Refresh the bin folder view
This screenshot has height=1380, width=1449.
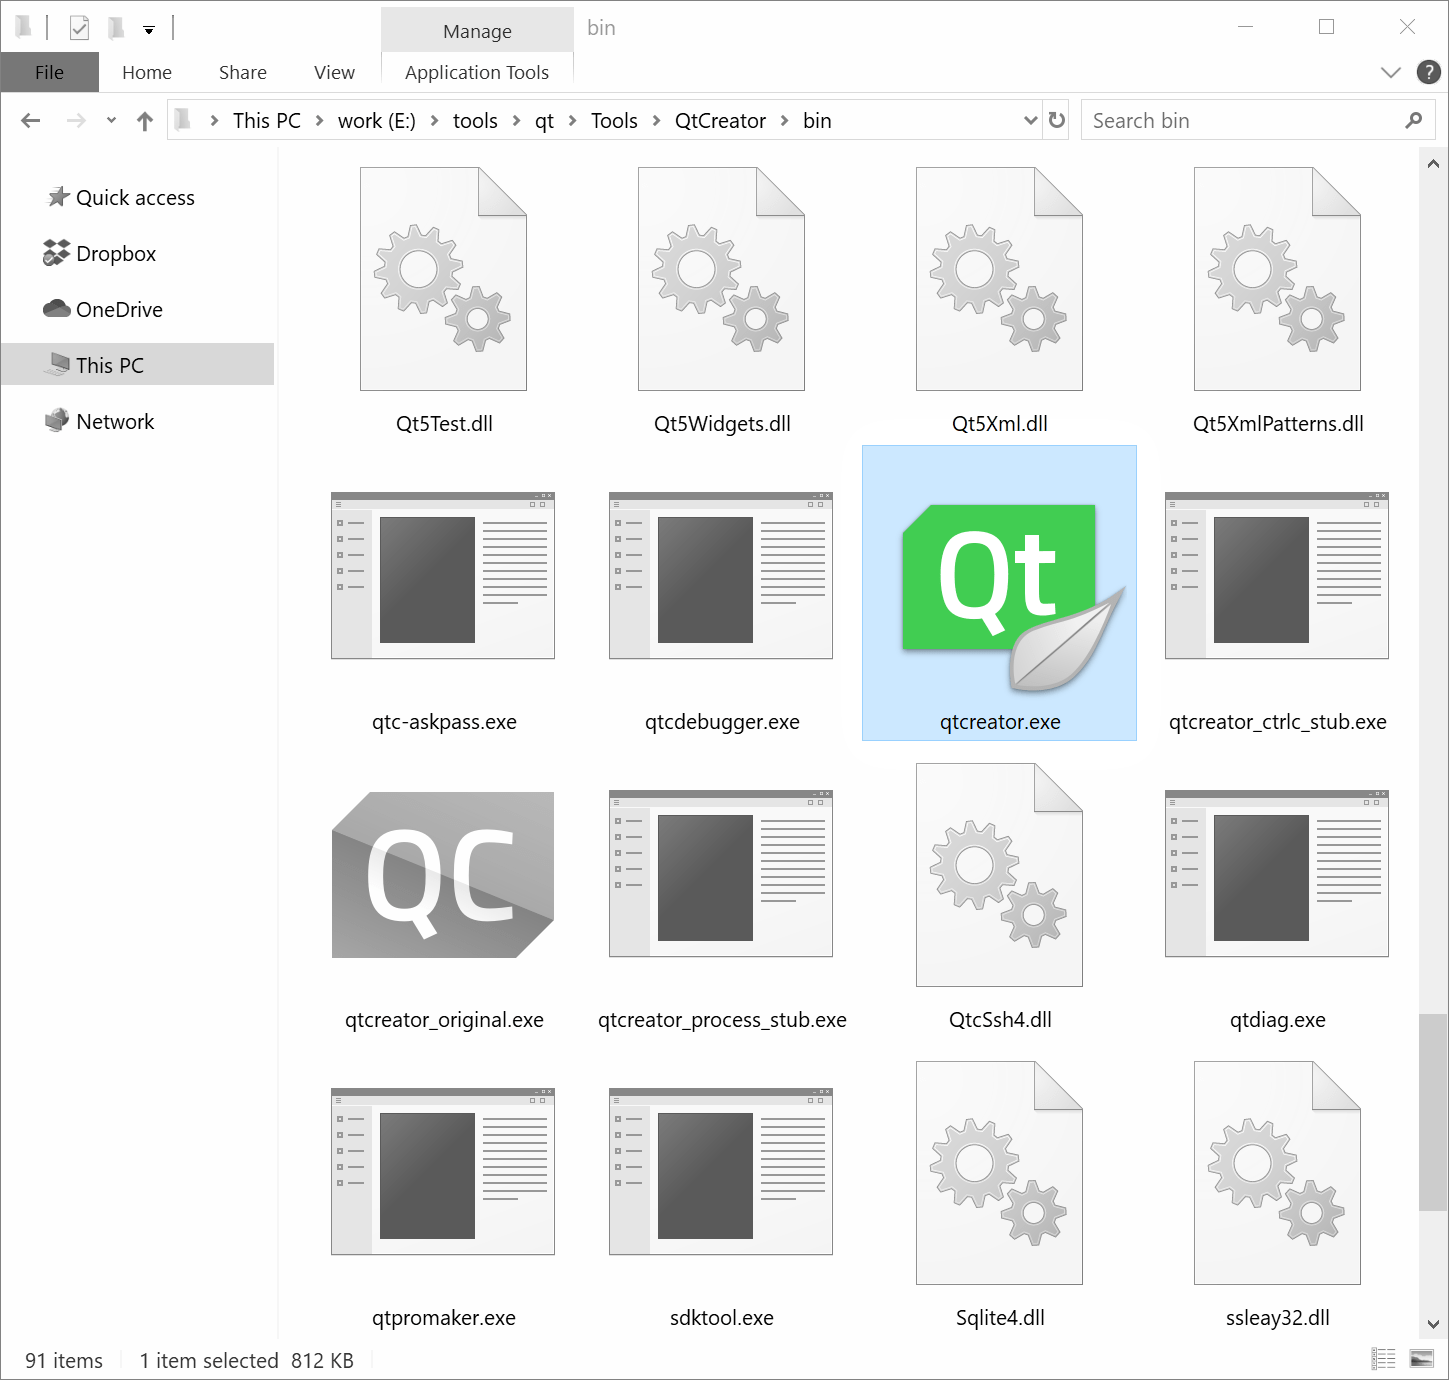(1056, 120)
